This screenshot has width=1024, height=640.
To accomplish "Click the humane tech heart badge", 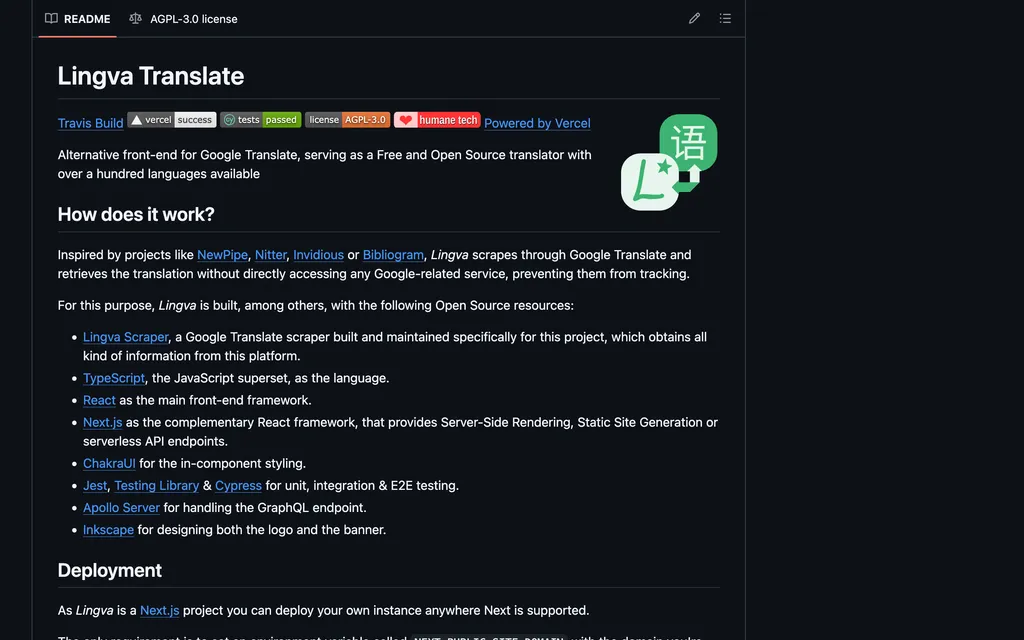I will pyautogui.click(x=437, y=120).
